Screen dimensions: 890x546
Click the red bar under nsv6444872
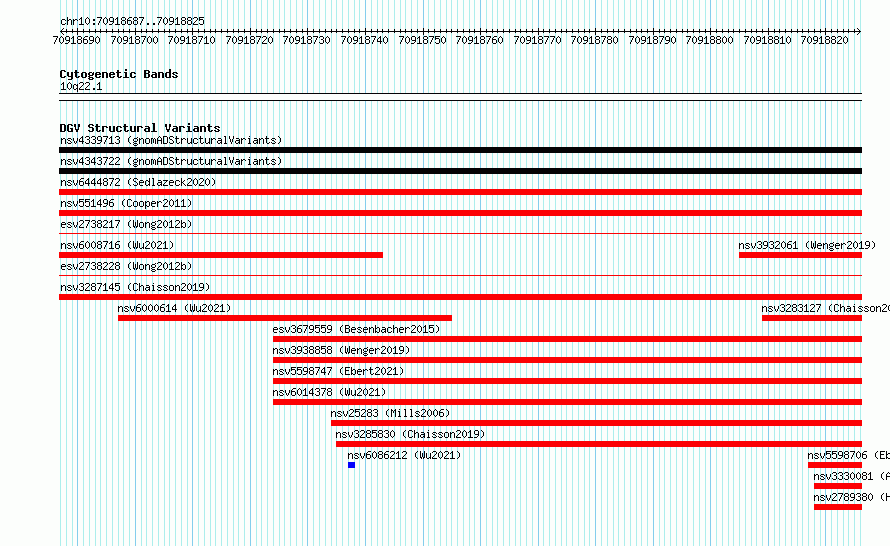pos(460,192)
